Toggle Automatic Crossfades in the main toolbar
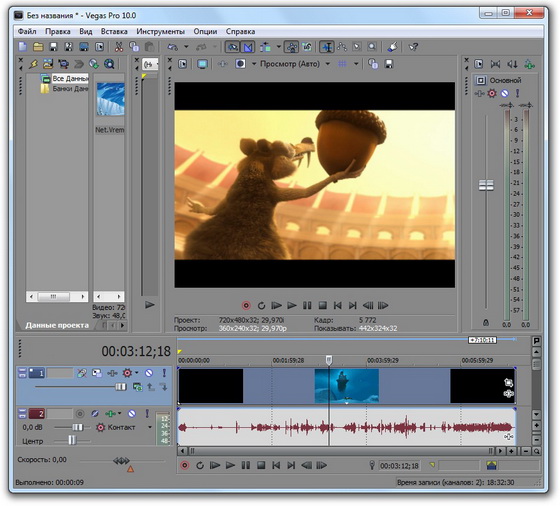Image resolution: width=560 pixels, height=506 pixels. 248,47
